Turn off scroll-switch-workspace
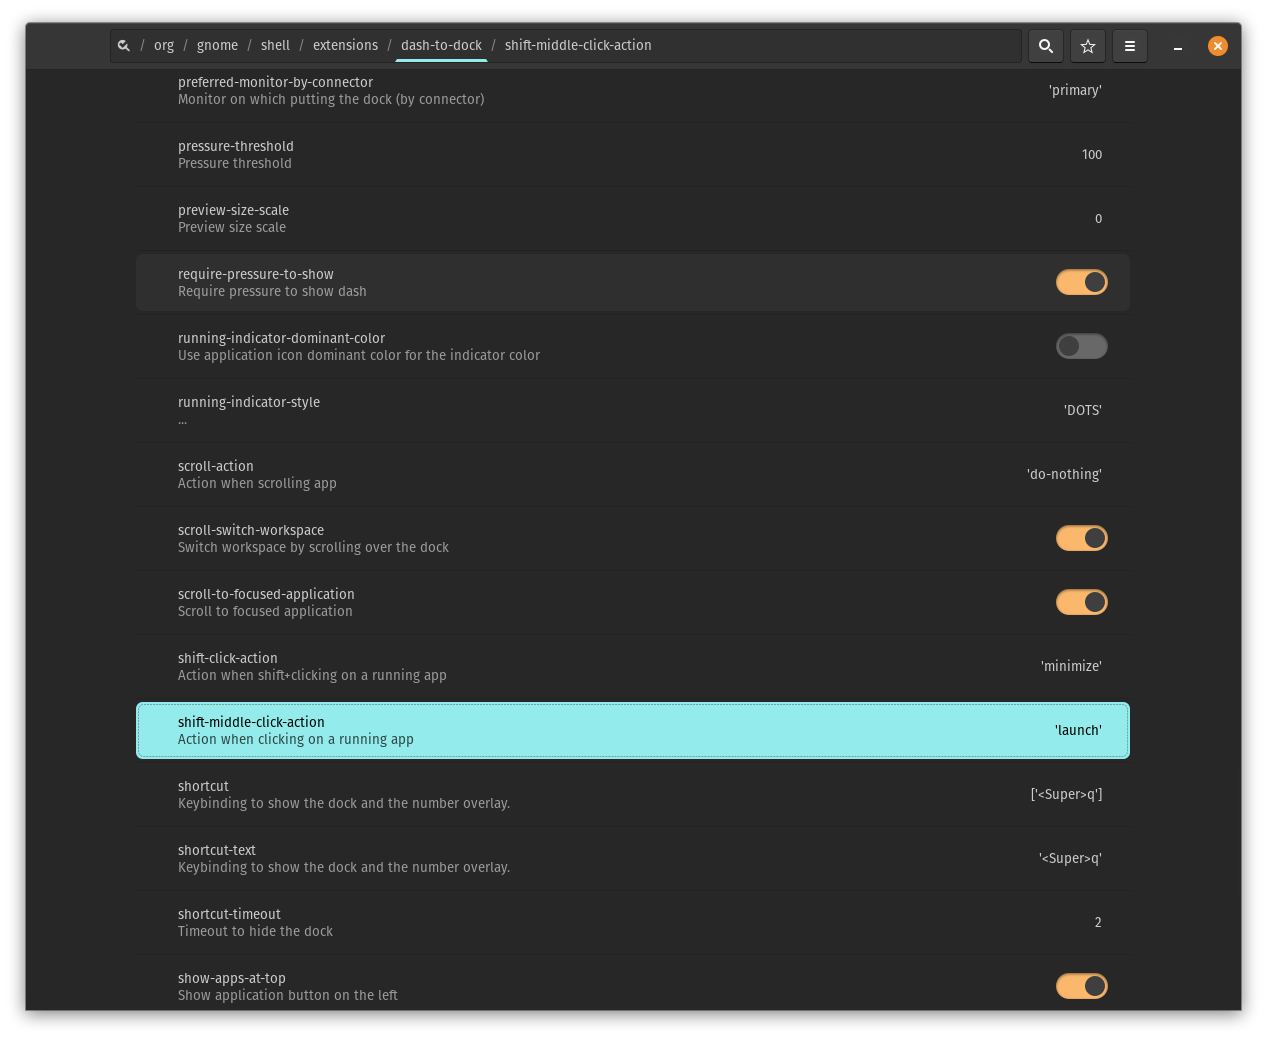The width and height of the screenshot is (1267, 1039). click(1081, 538)
